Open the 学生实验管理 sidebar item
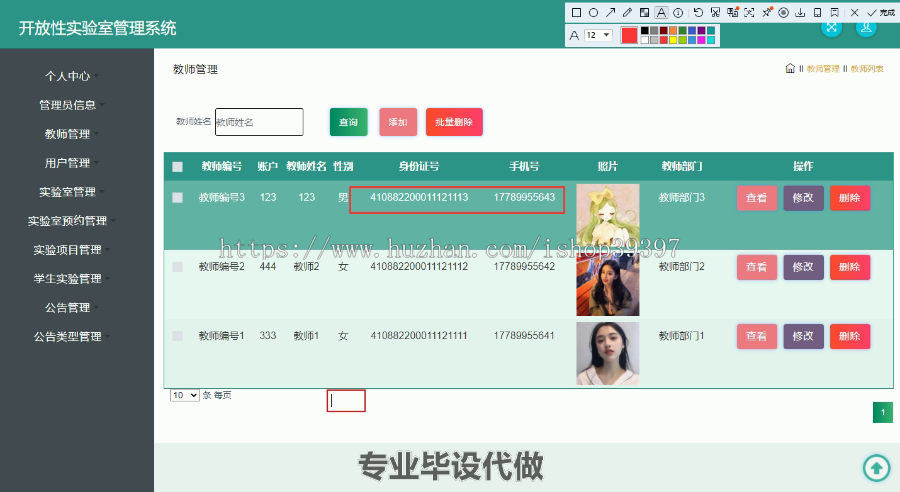 click(x=72, y=278)
